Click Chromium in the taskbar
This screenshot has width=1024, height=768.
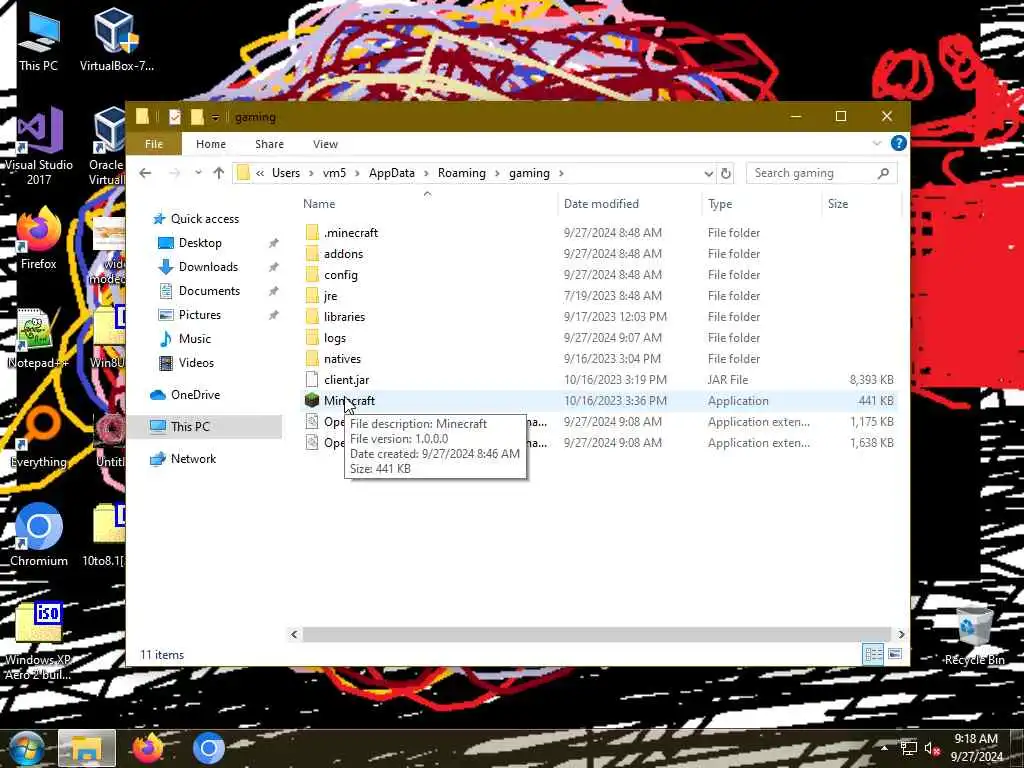[x=209, y=748]
